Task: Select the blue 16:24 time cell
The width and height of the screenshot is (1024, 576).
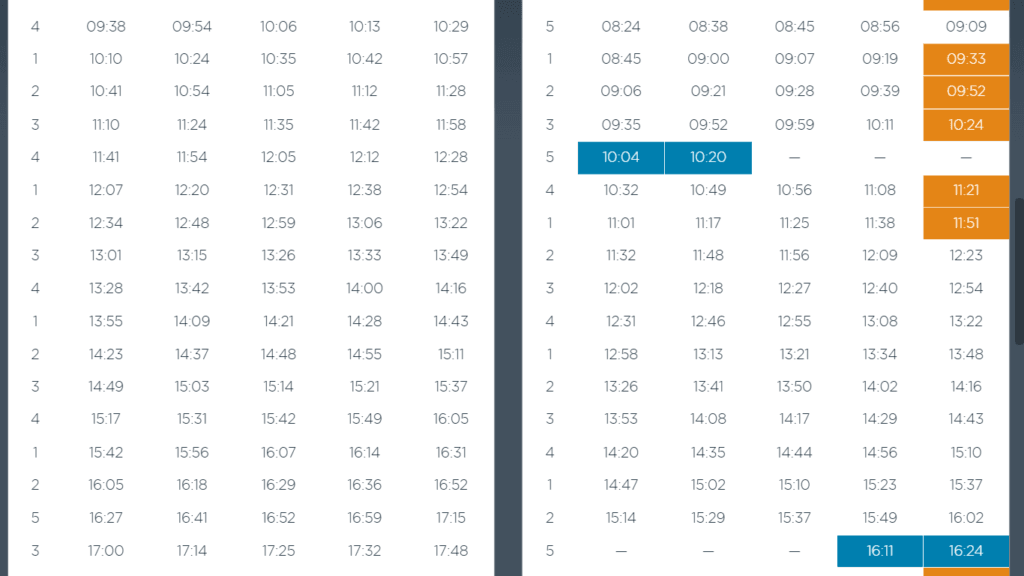Action: (966, 551)
